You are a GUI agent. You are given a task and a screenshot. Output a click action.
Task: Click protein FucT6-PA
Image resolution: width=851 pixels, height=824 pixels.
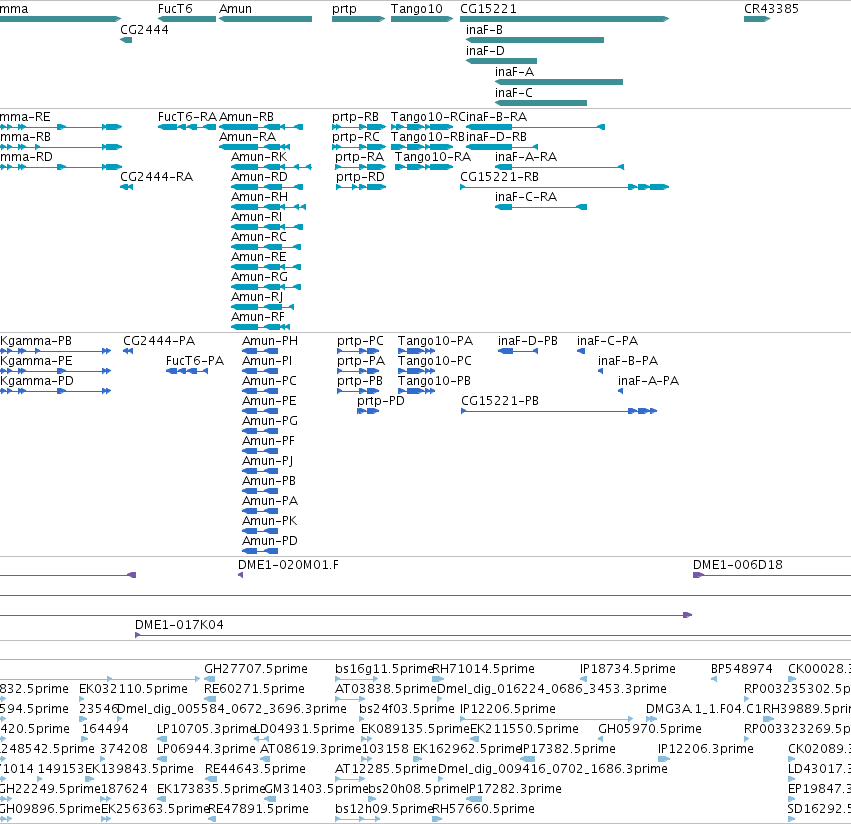pyautogui.click(x=187, y=371)
